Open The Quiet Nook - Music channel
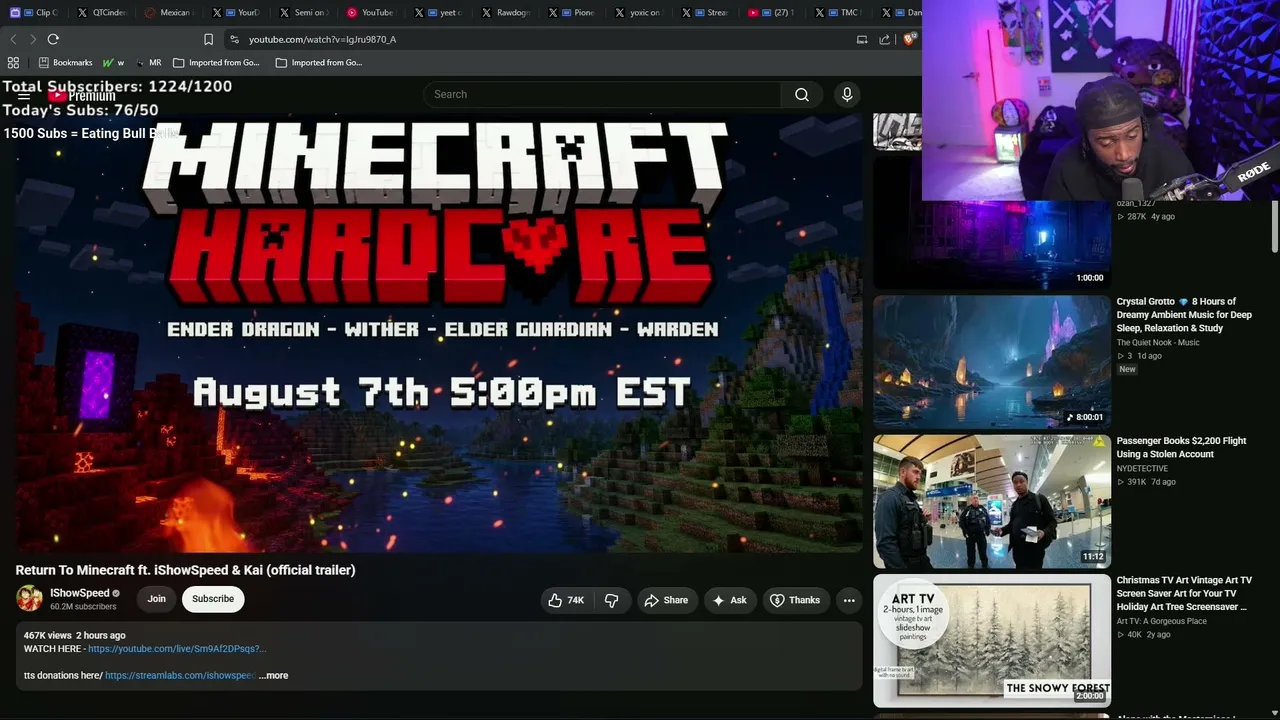 (1158, 343)
